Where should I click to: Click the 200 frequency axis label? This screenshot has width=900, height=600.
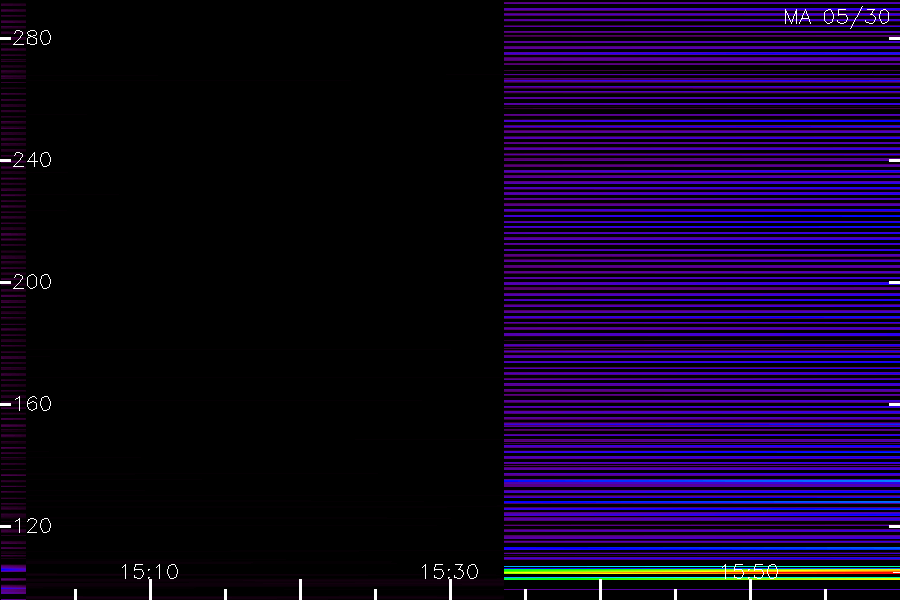(x=32, y=282)
